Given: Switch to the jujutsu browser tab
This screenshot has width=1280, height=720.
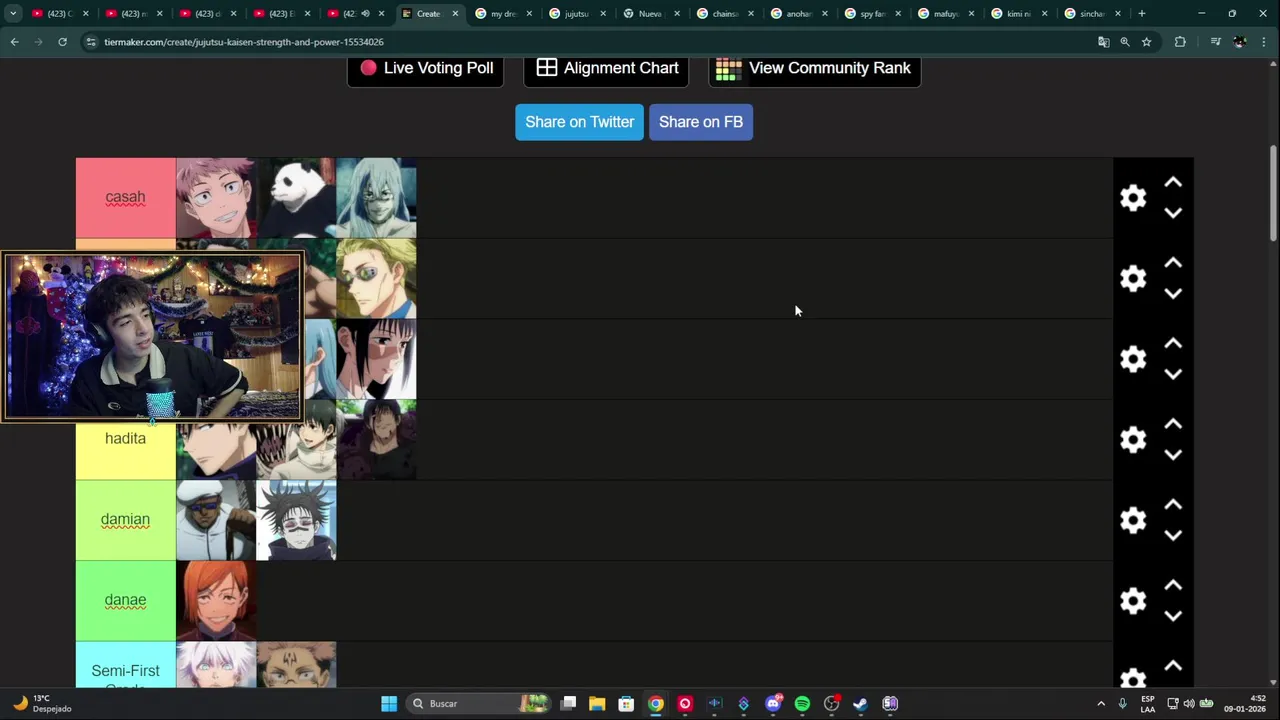Looking at the screenshot, I should tap(576, 14).
